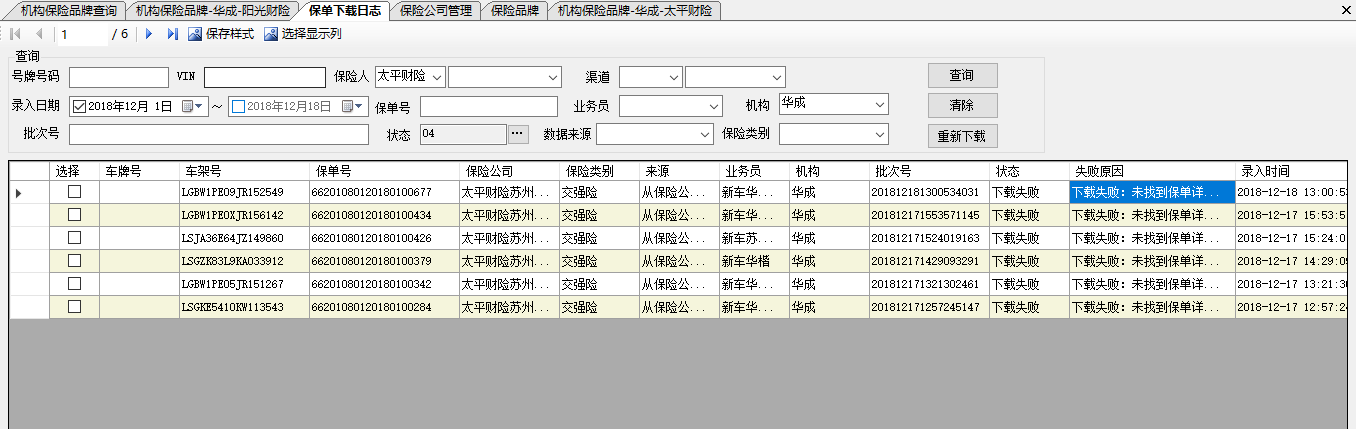Viewport: 1356px width, 429px height.
Task: Open calendar for end date 2018年12月18日
Action: click(x=352, y=106)
